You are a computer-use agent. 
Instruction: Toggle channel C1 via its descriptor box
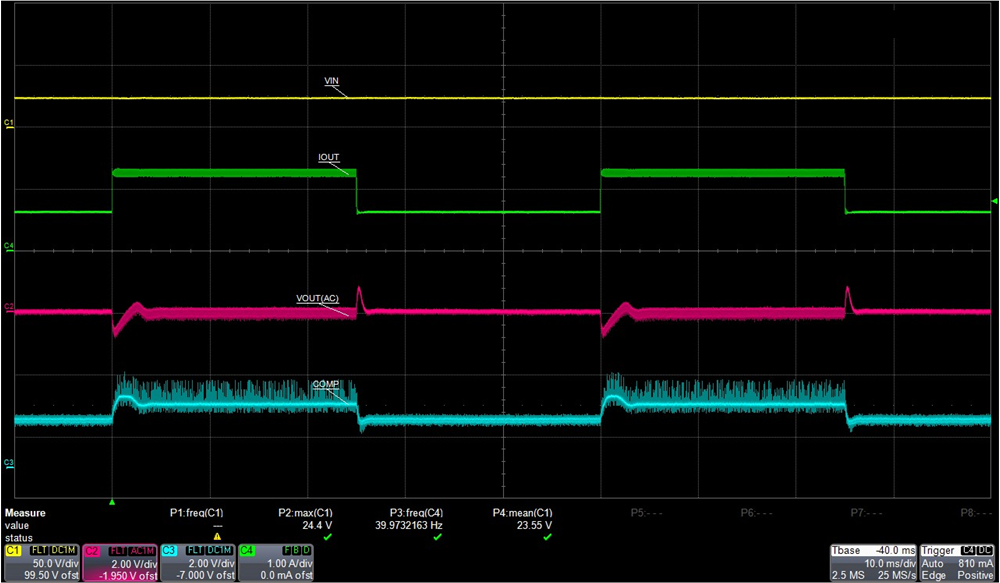15,549
